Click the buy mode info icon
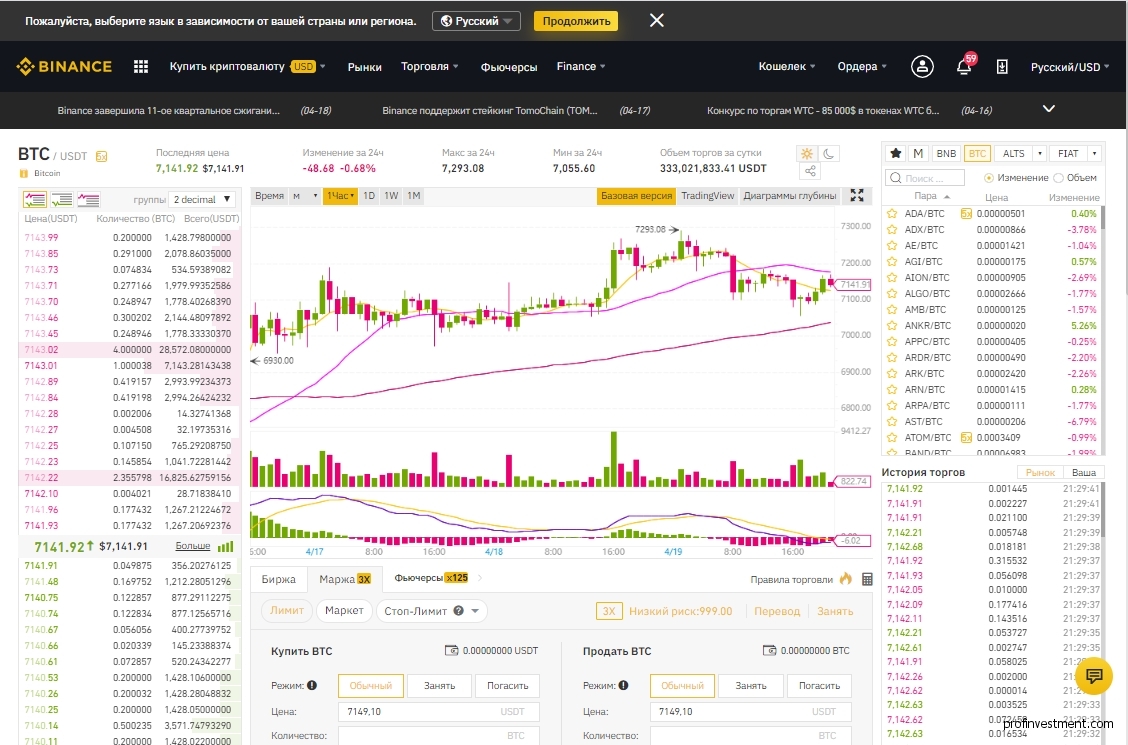The image size is (1128, 745). [x=311, y=685]
